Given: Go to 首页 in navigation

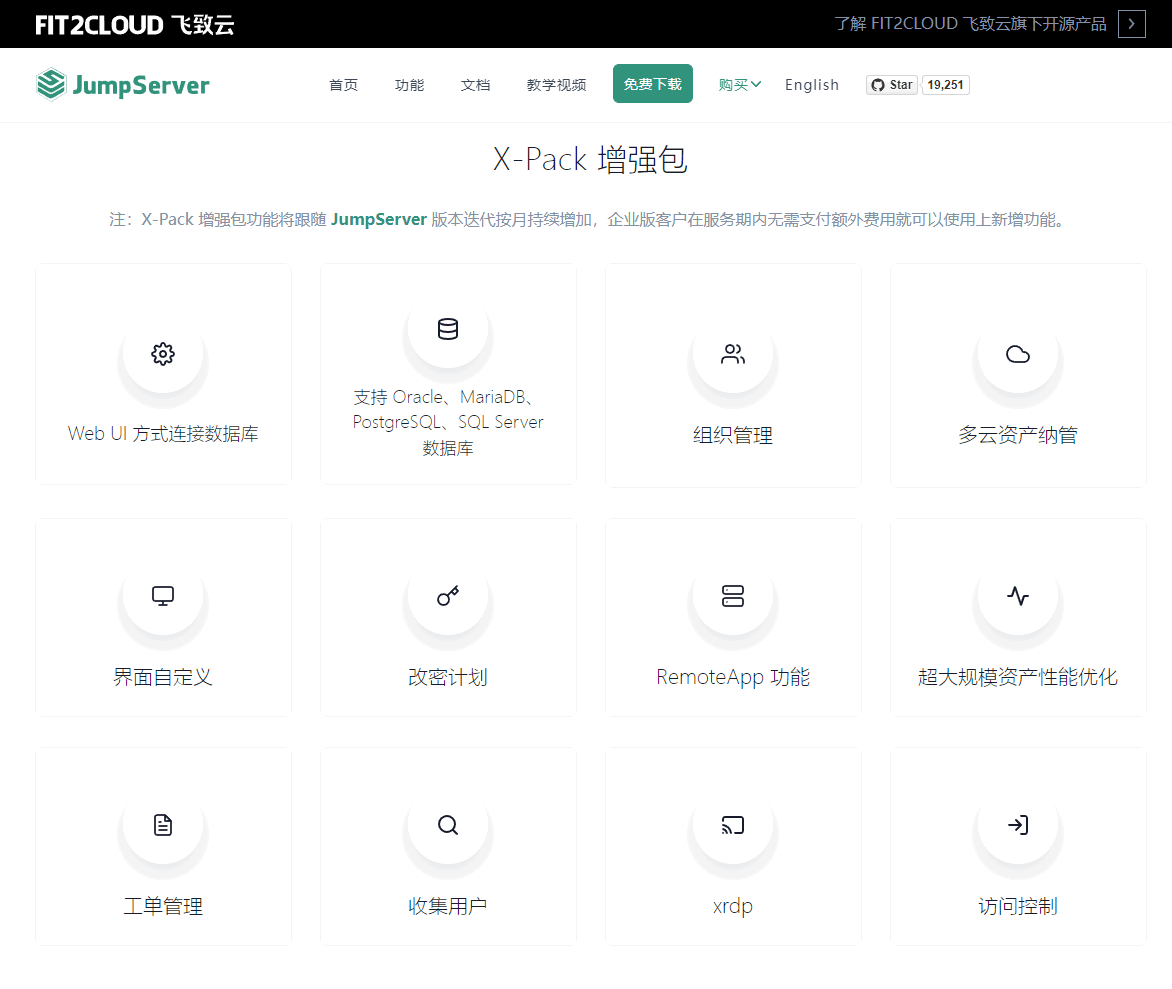Looking at the screenshot, I should click(x=343, y=84).
